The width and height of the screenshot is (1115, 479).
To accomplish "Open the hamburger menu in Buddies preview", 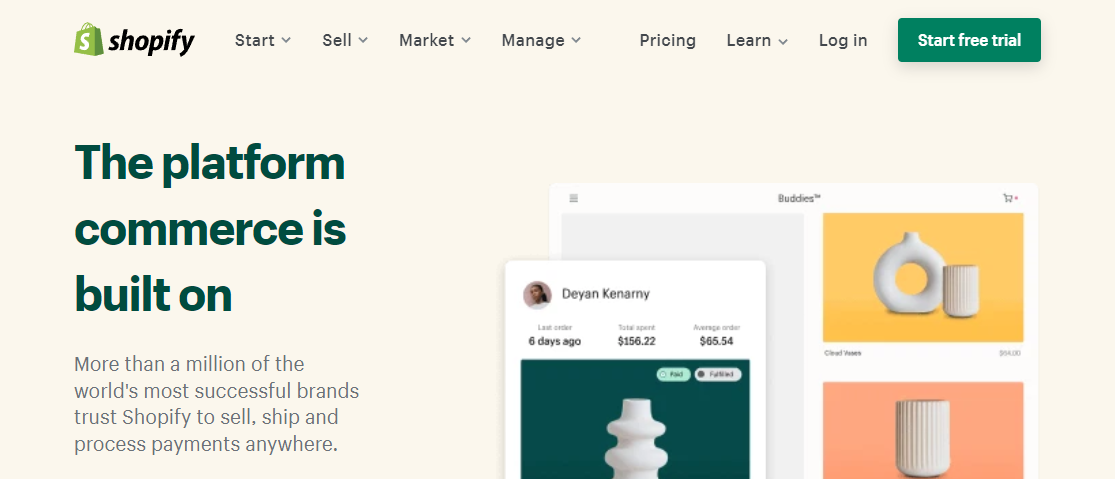I will [574, 198].
